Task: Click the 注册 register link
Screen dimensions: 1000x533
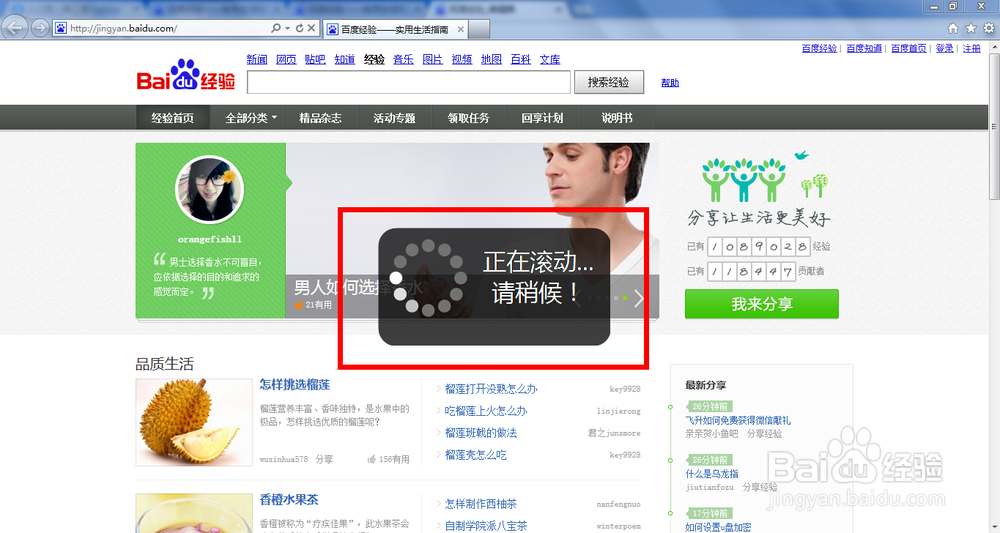Action: click(972, 48)
